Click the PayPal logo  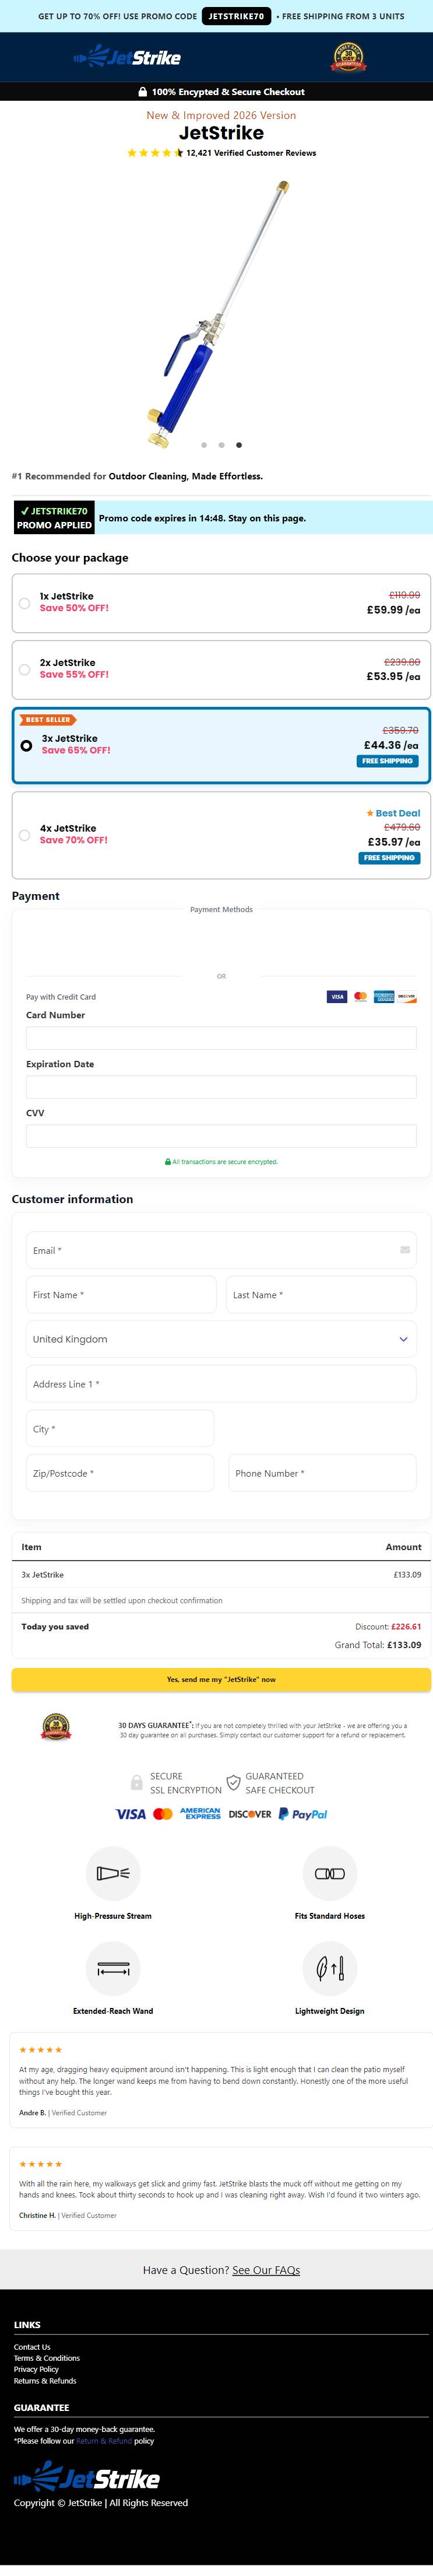tap(303, 1814)
